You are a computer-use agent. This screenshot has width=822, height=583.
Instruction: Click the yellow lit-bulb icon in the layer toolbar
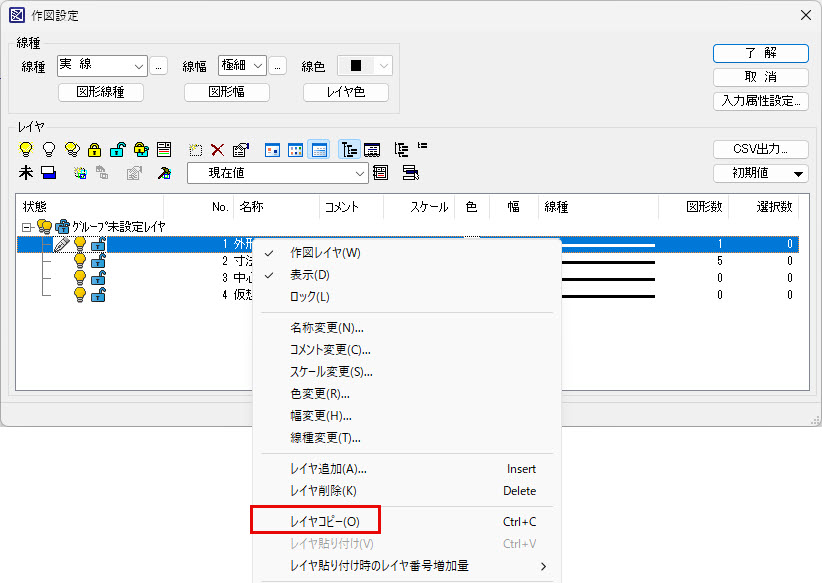point(26,149)
